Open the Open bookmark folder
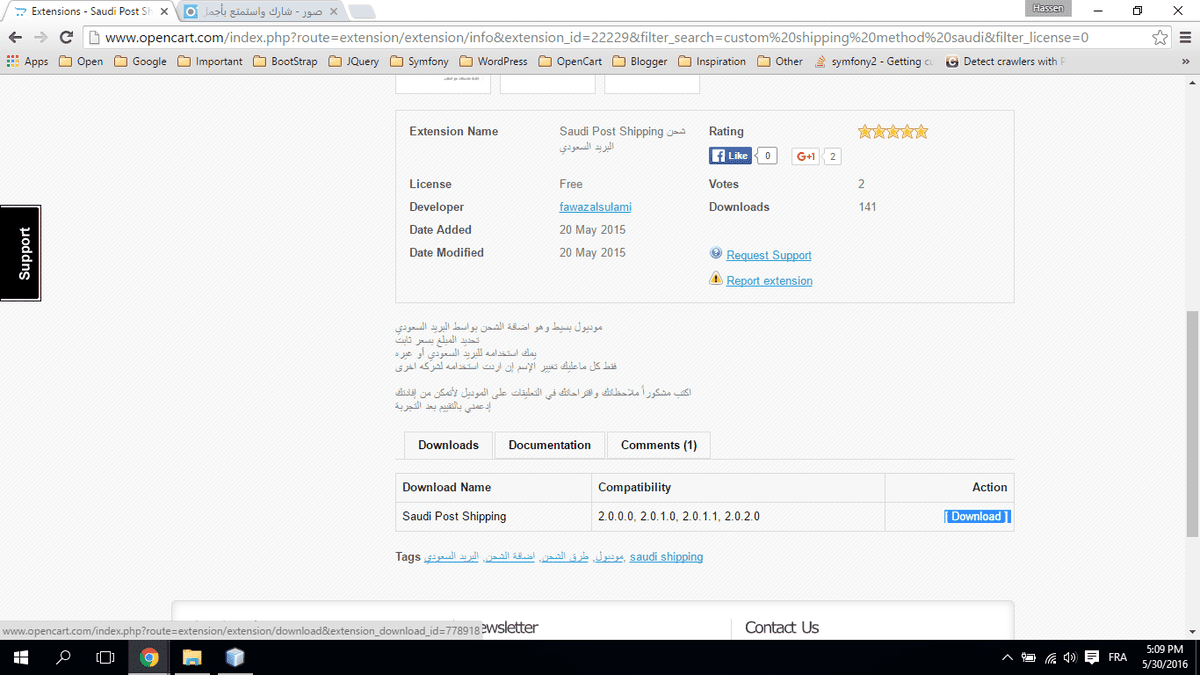This screenshot has width=1200, height=675. tap(81, 61)
